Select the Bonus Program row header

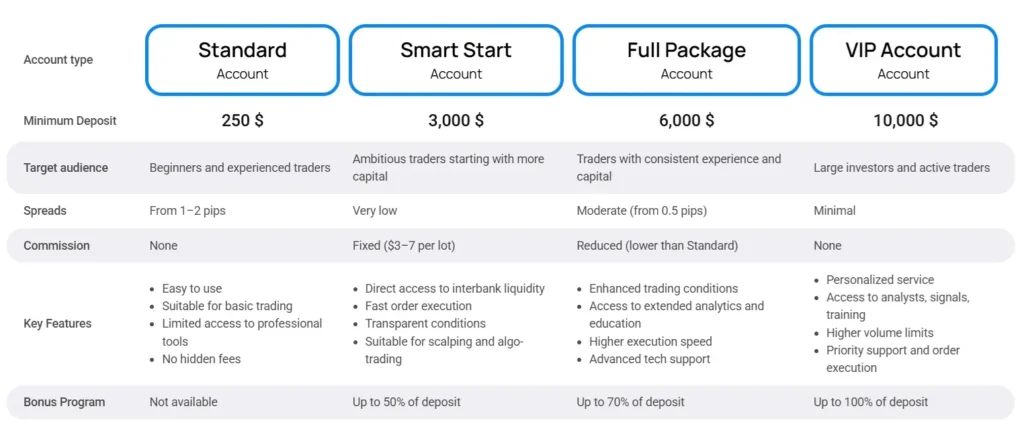(x=65, y=402)
